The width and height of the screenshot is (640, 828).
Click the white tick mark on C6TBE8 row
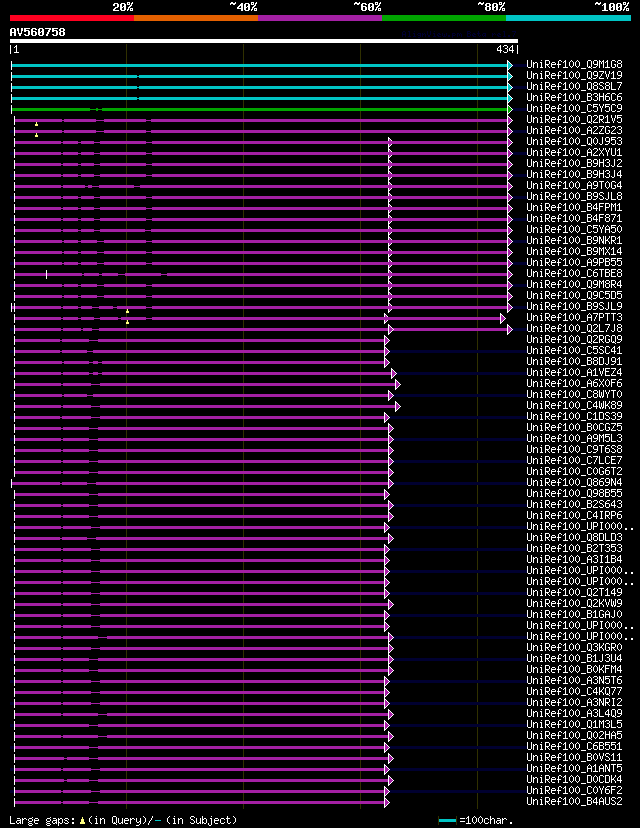click(x=46, y=274)
